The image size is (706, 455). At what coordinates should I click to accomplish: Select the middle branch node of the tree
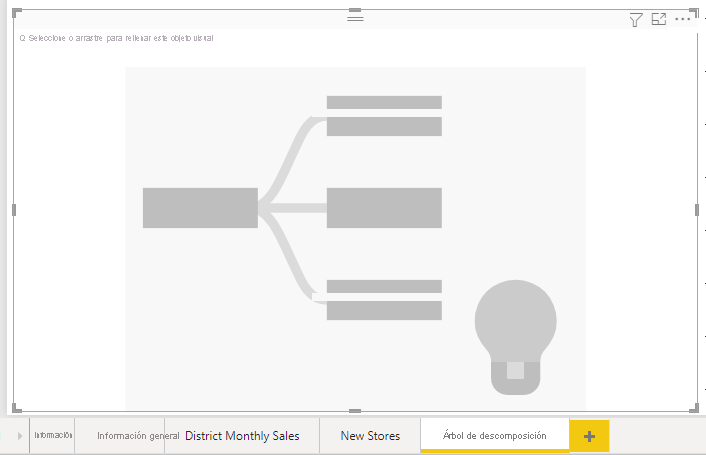pyautogui.click(x=384, y=208)
